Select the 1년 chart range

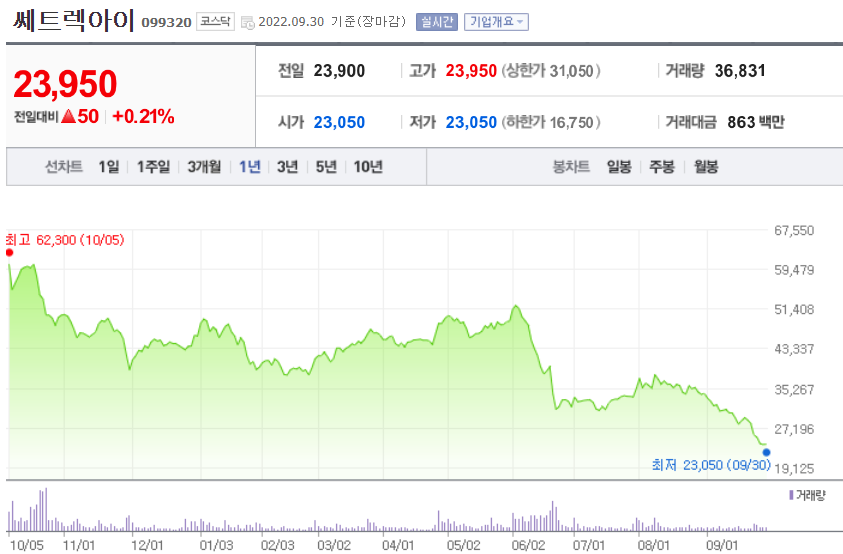click(249, 167)
